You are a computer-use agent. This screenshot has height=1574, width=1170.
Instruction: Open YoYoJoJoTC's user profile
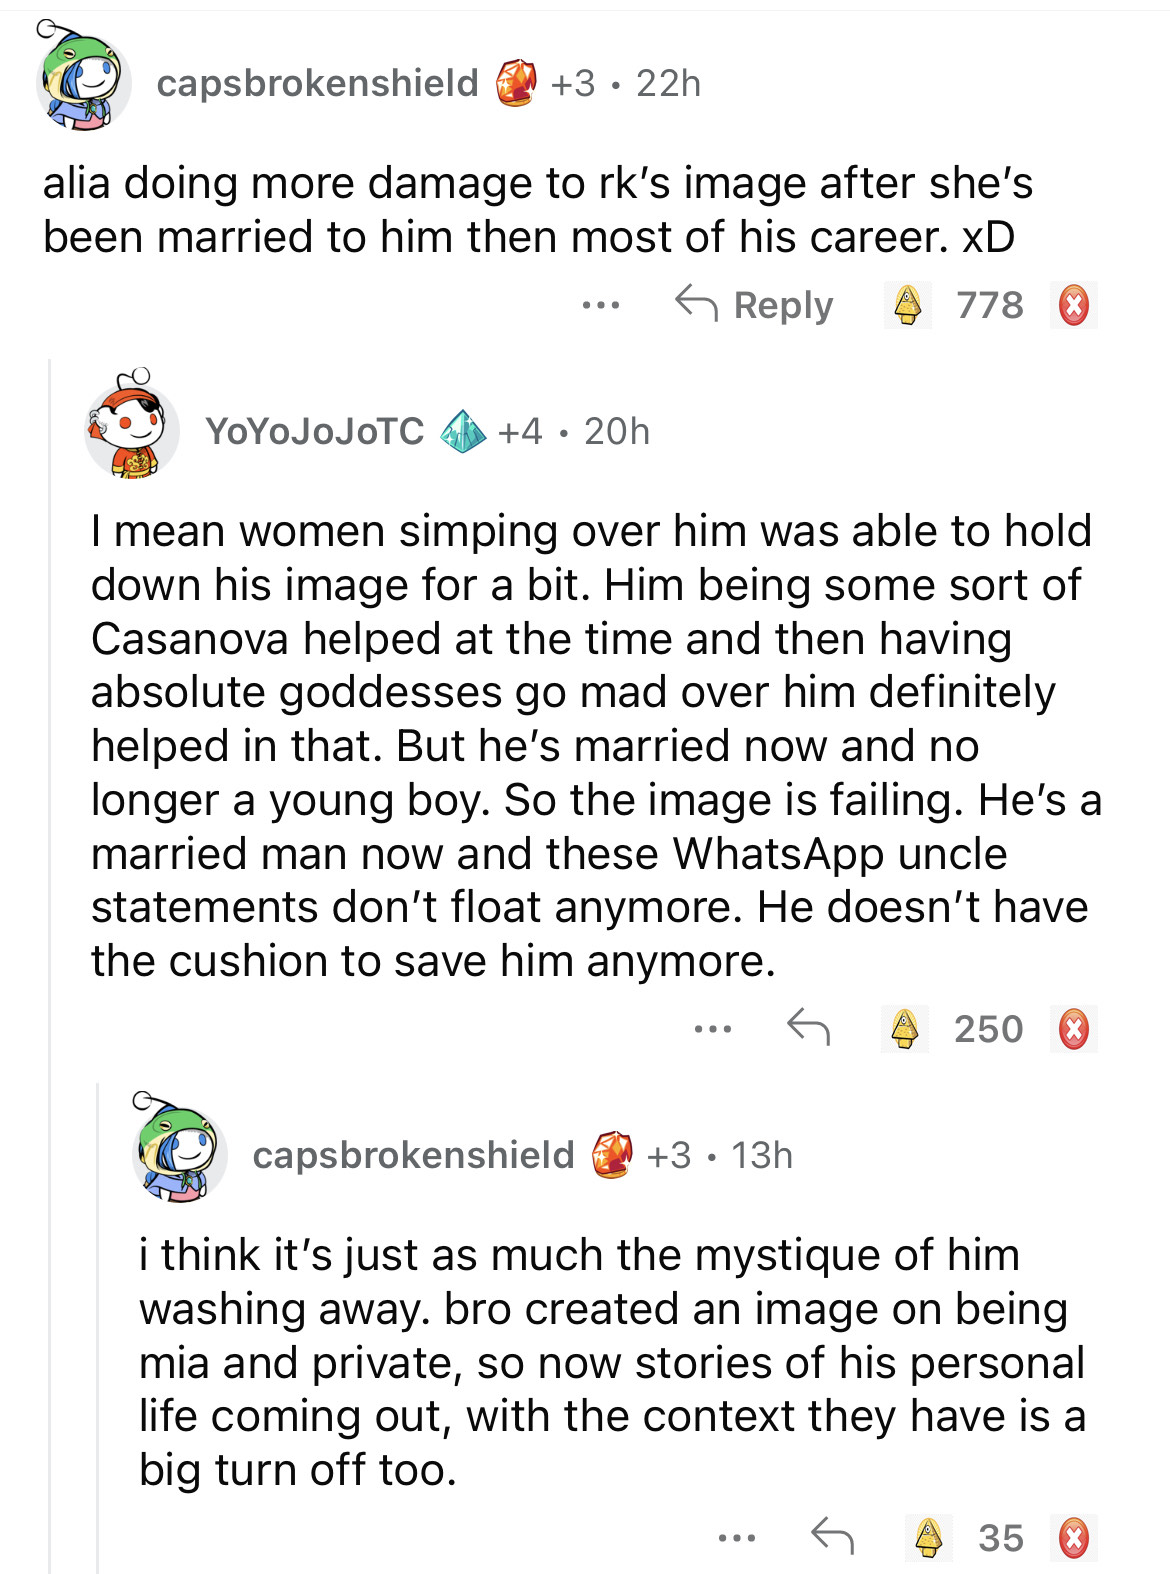tap(315, 431)
